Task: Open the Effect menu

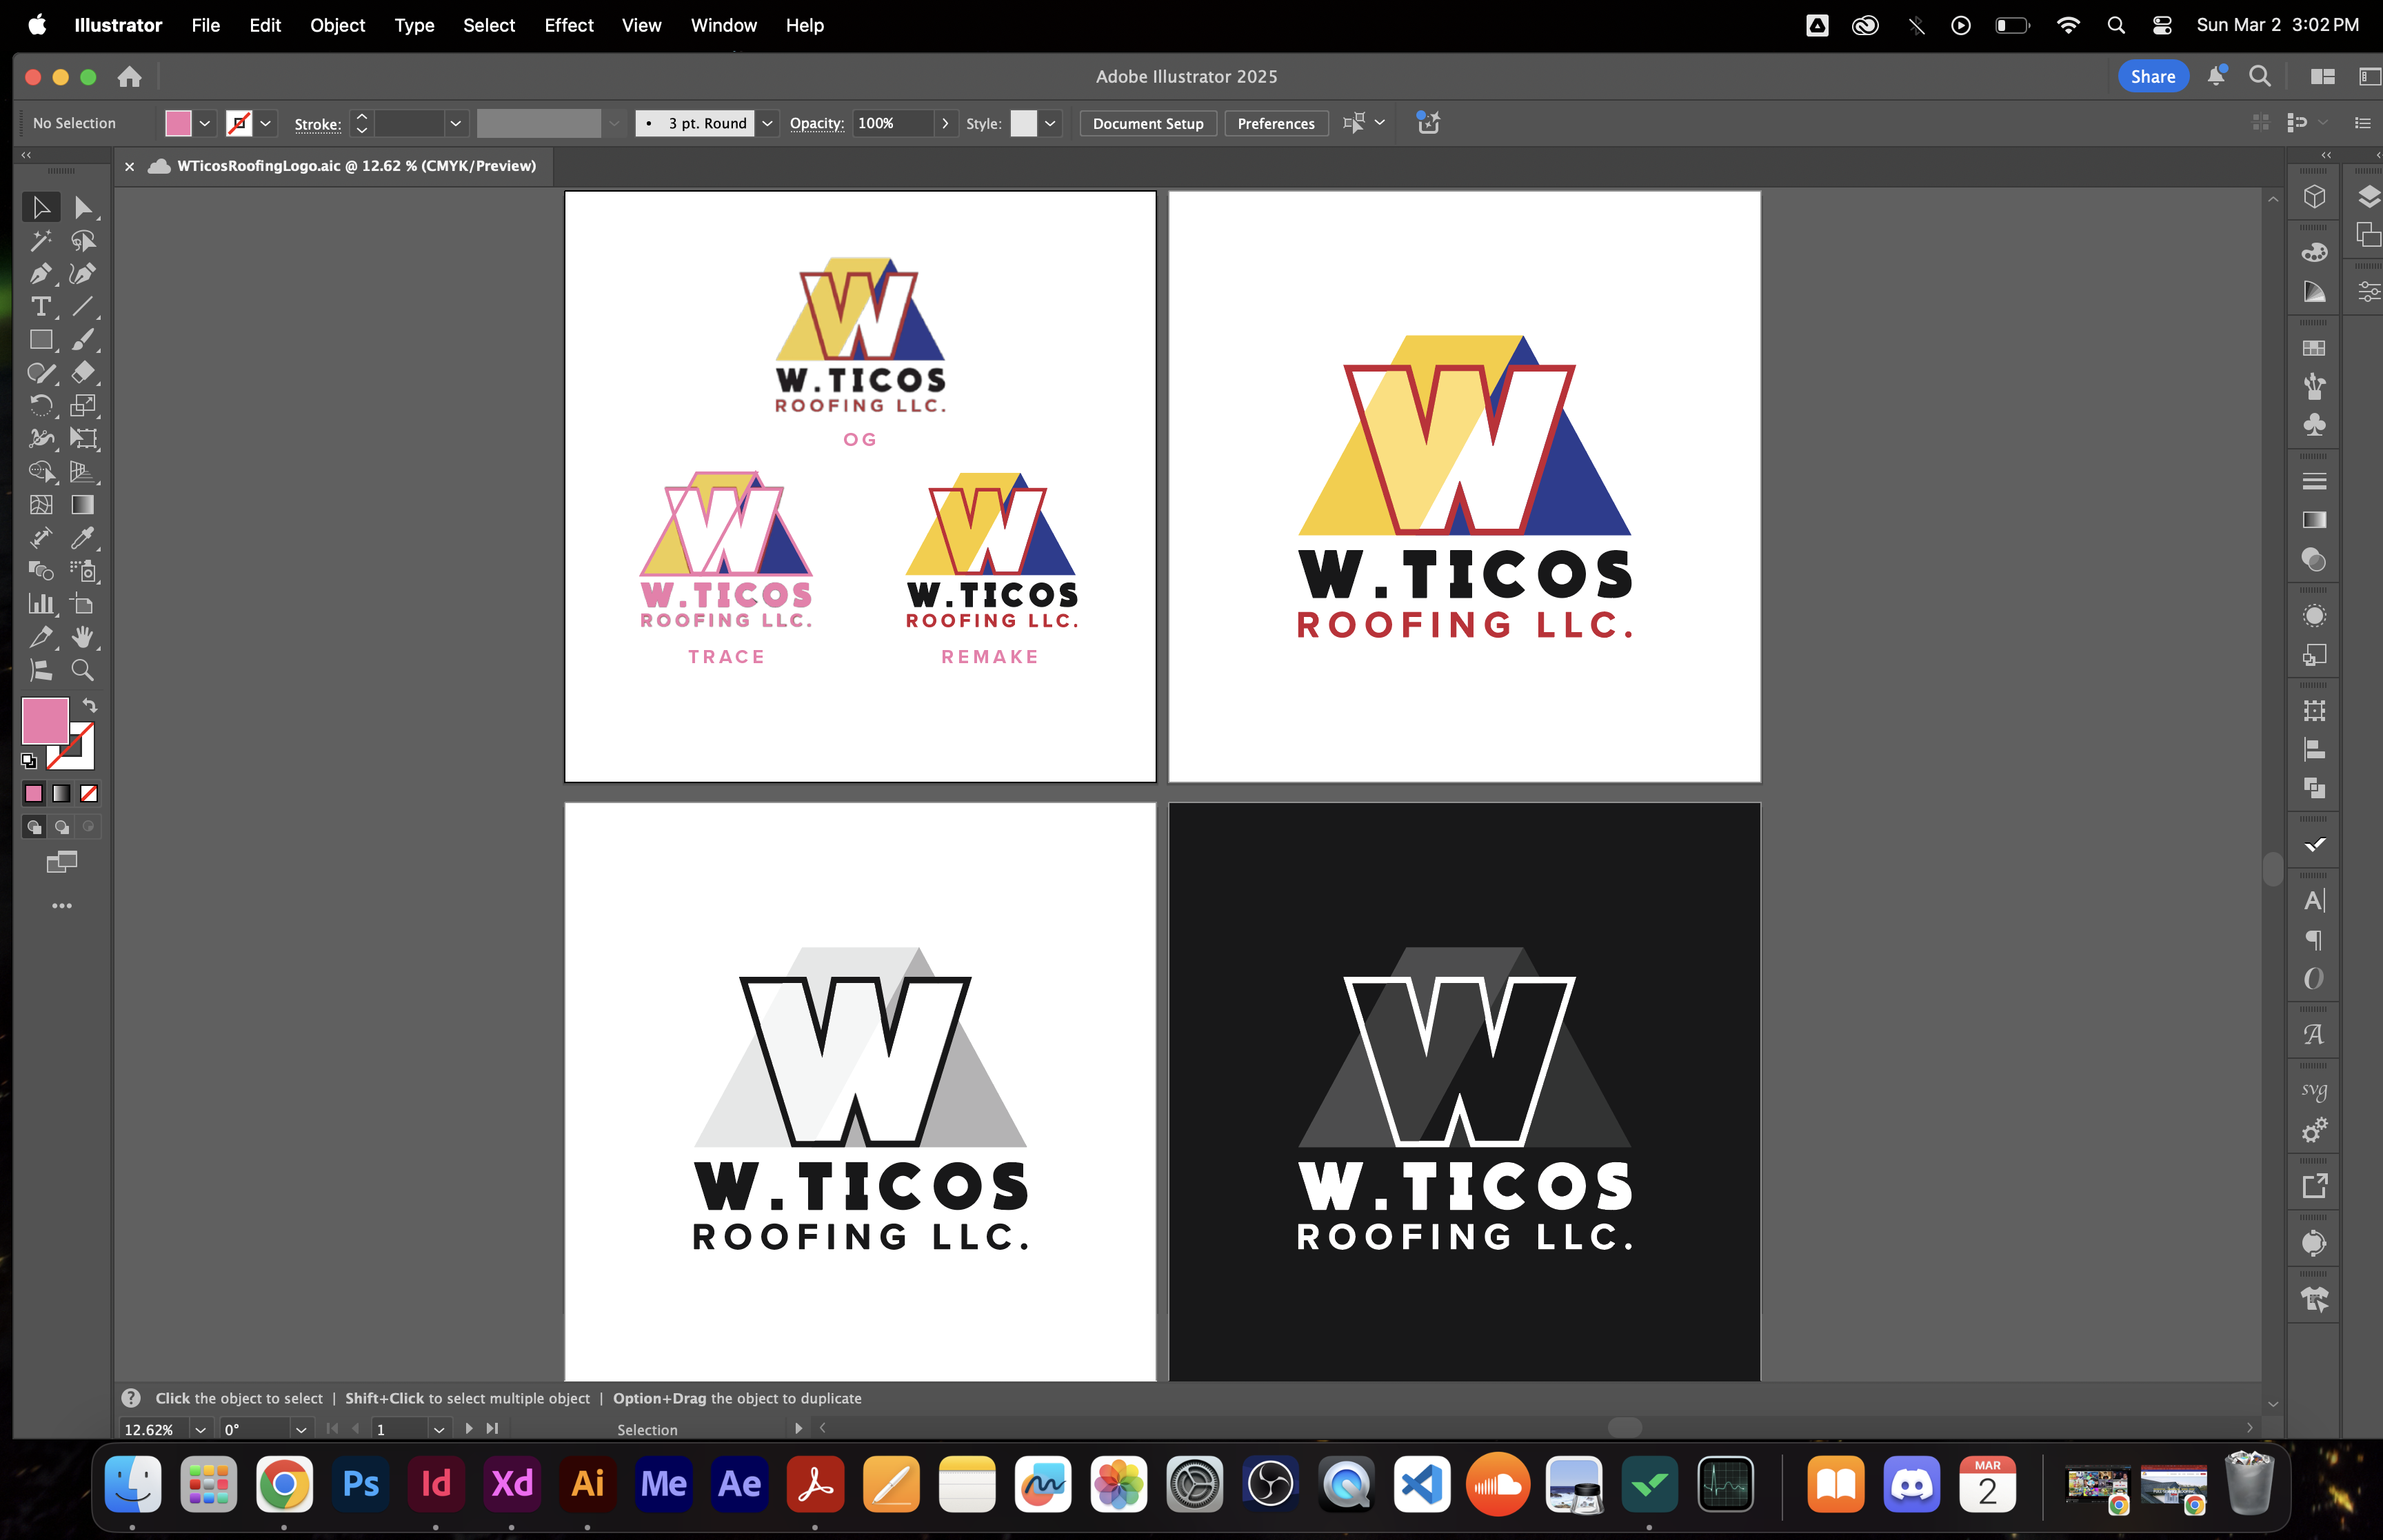Action: (568, 25)
